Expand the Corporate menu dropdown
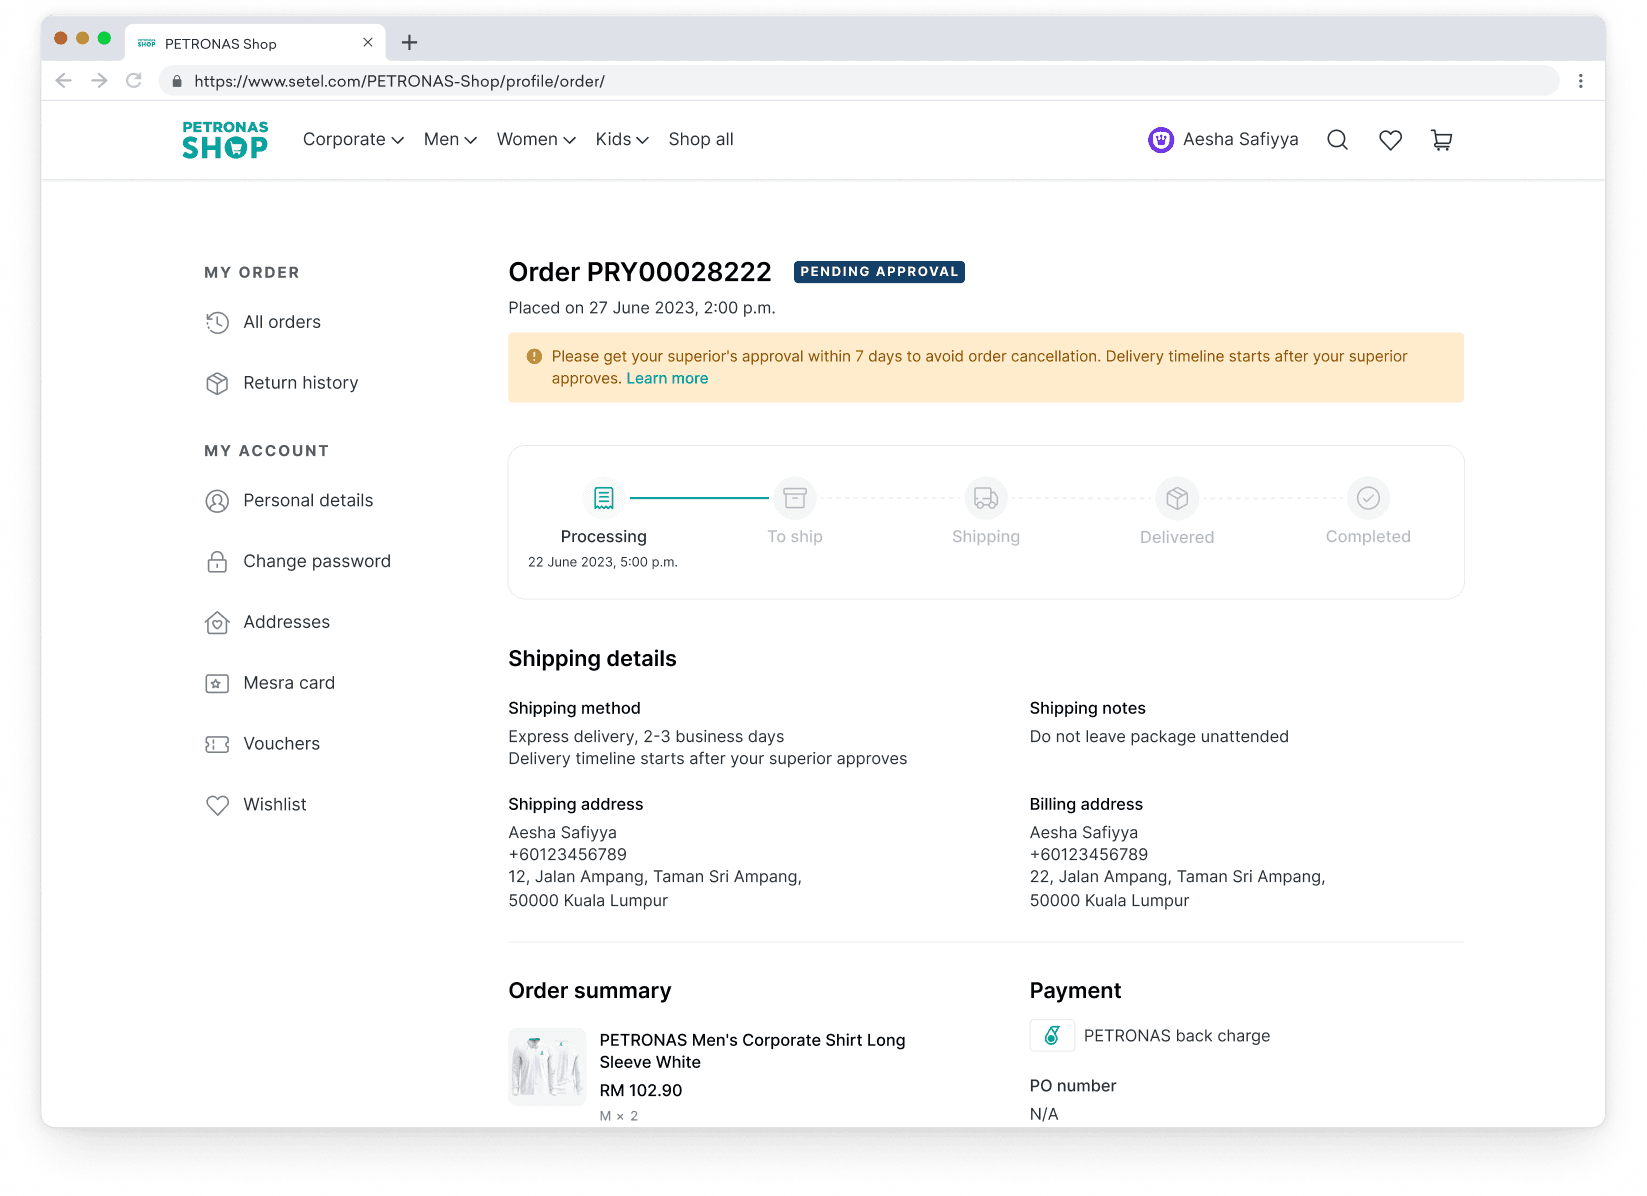Viewport: 1647px width, 1196px height. (x=353, y=140)
